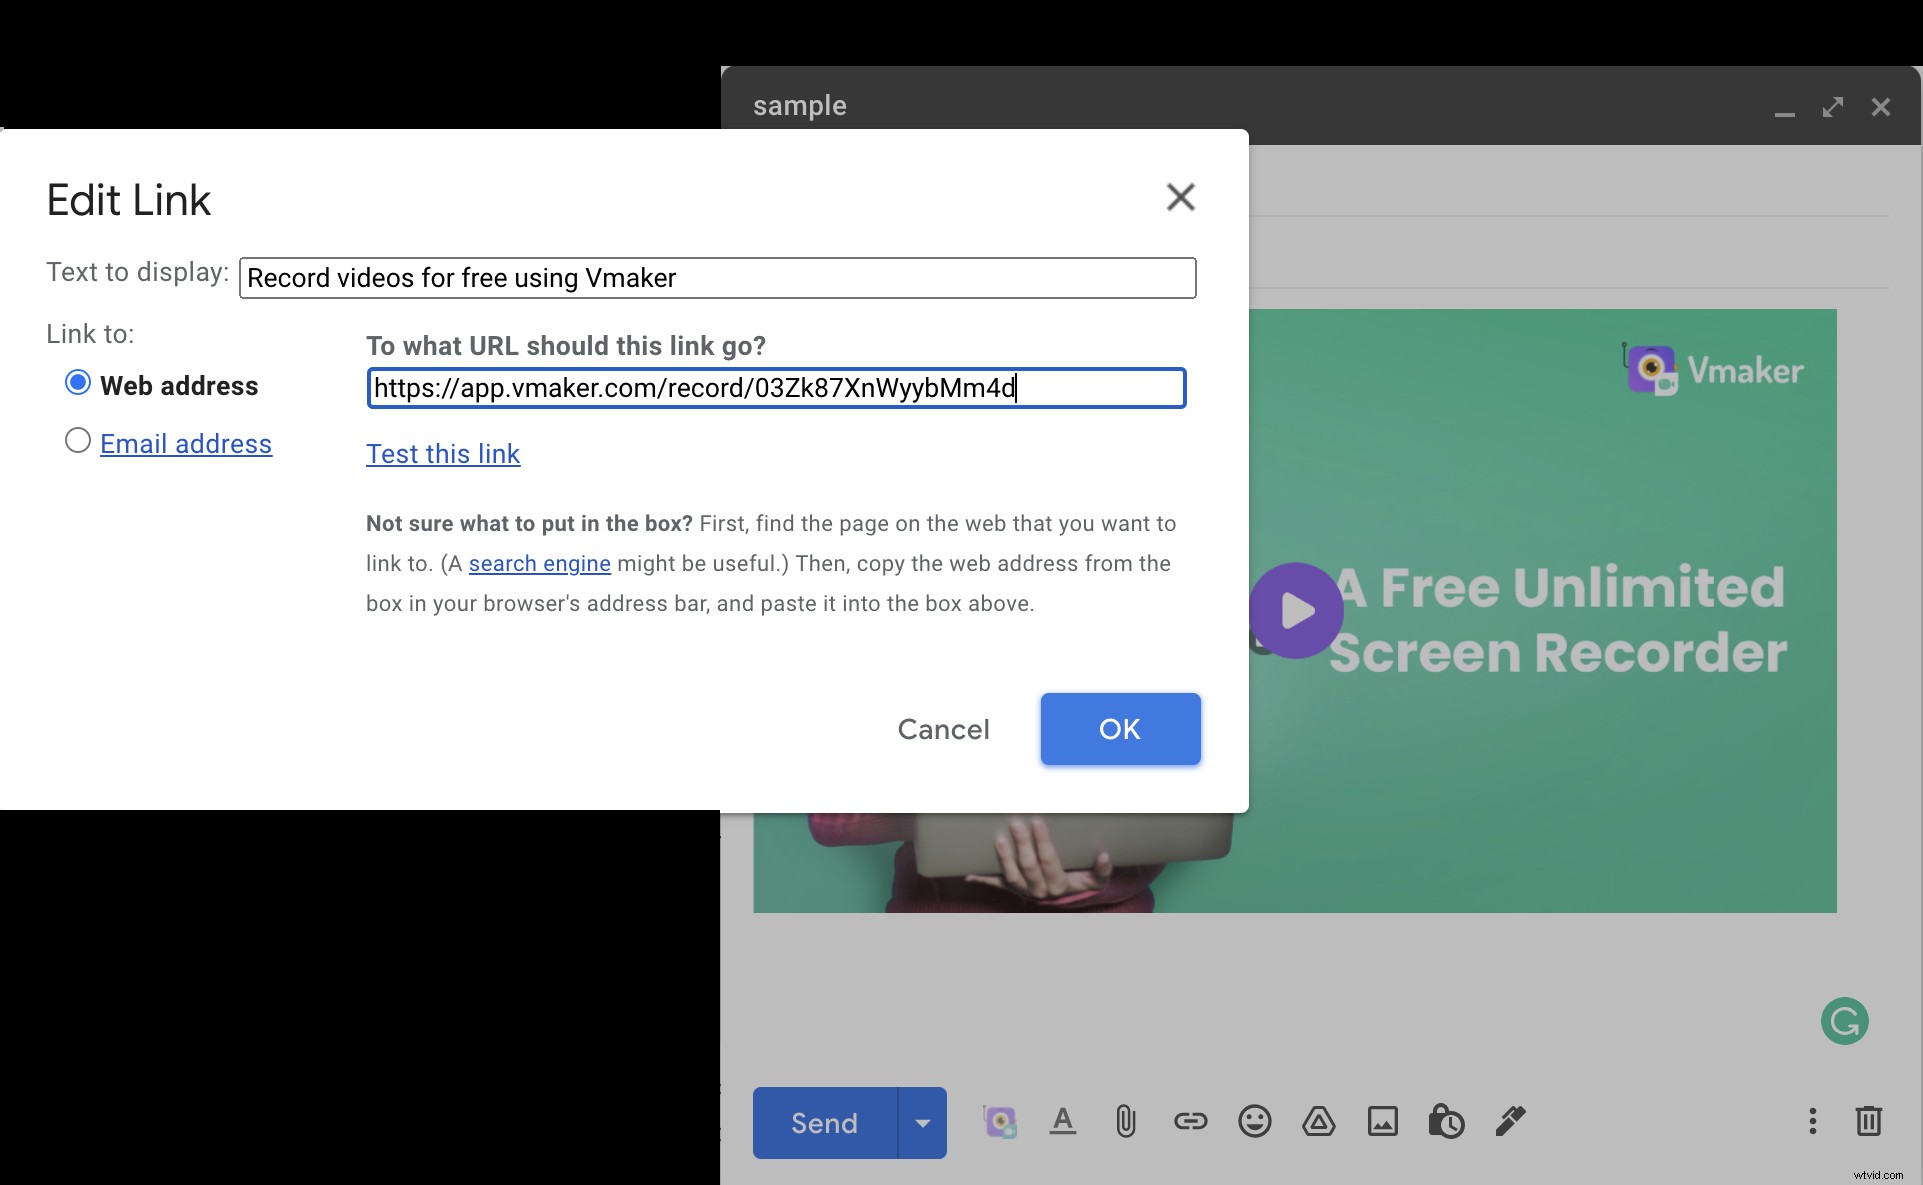Click Test this link
The image size is (1923, 1185).
(443, 454)
